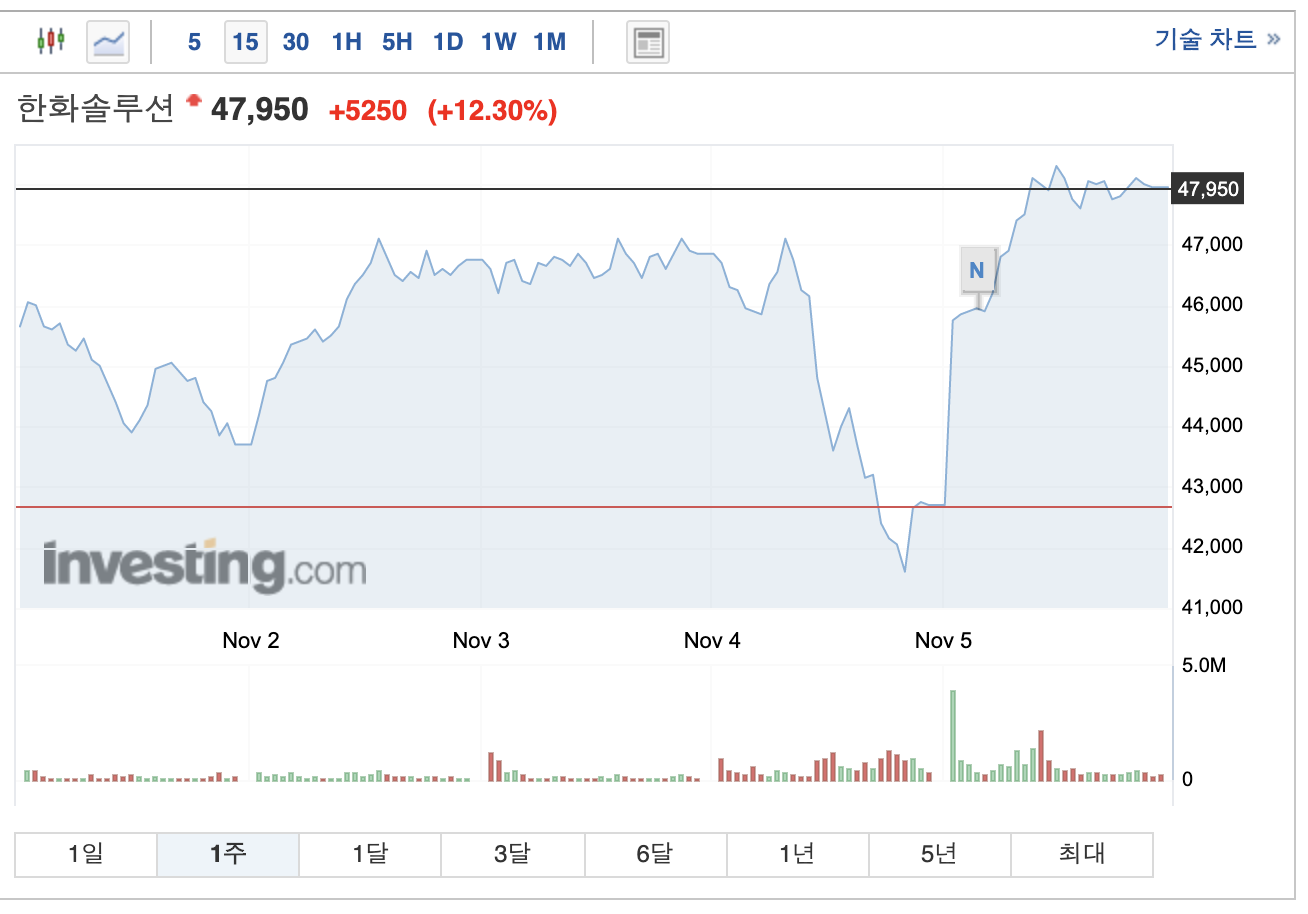
Task: Click the Nov 5 date label
Action: pos(943,641)
